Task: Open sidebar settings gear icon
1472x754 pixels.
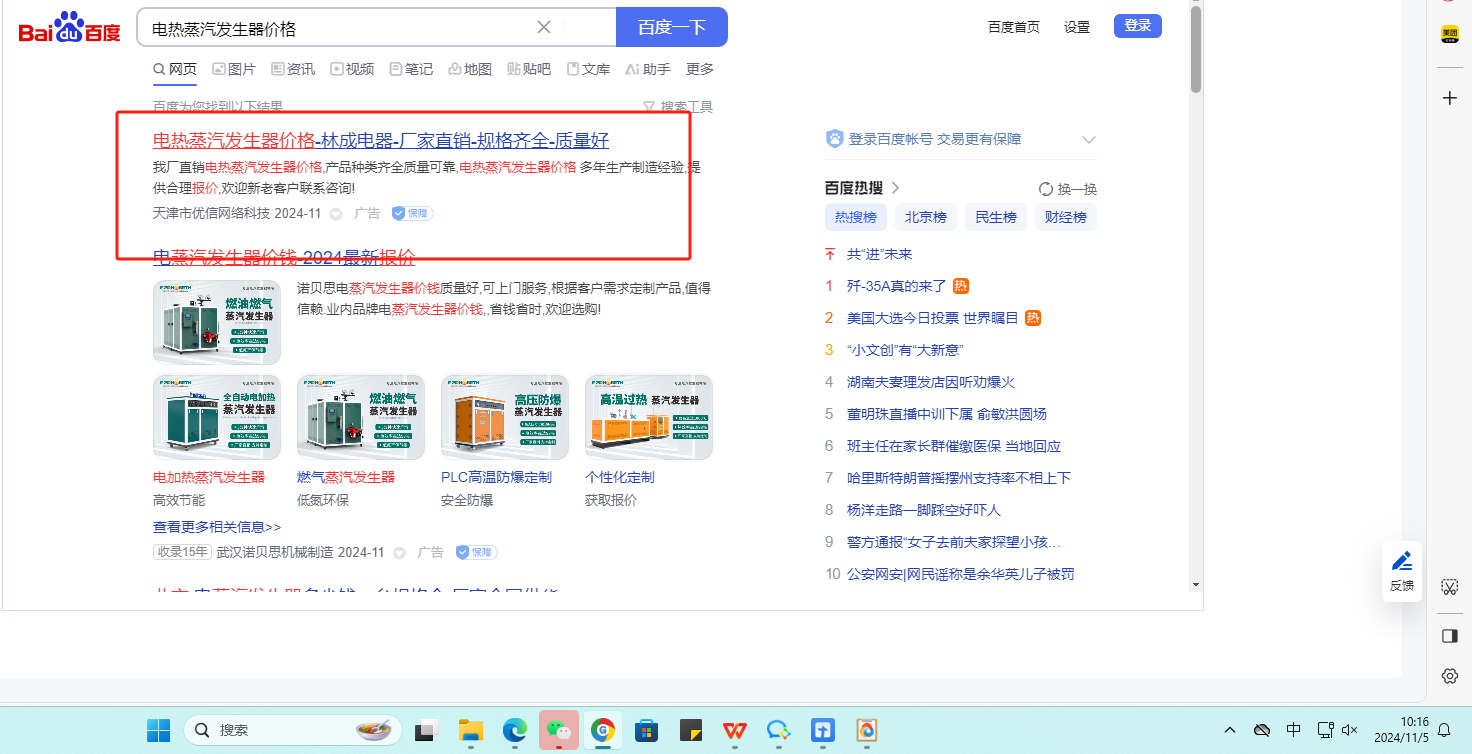Action: pos(1450,676)
